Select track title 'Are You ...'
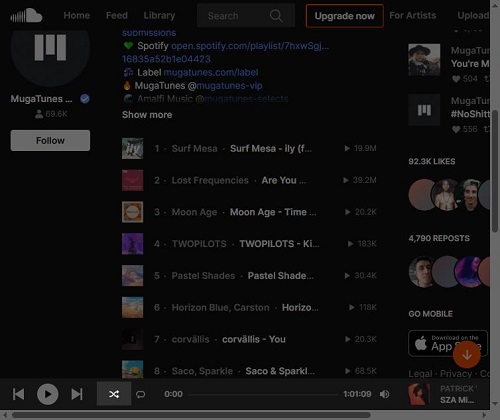500x420 pixels. click(x=284, y=180)
